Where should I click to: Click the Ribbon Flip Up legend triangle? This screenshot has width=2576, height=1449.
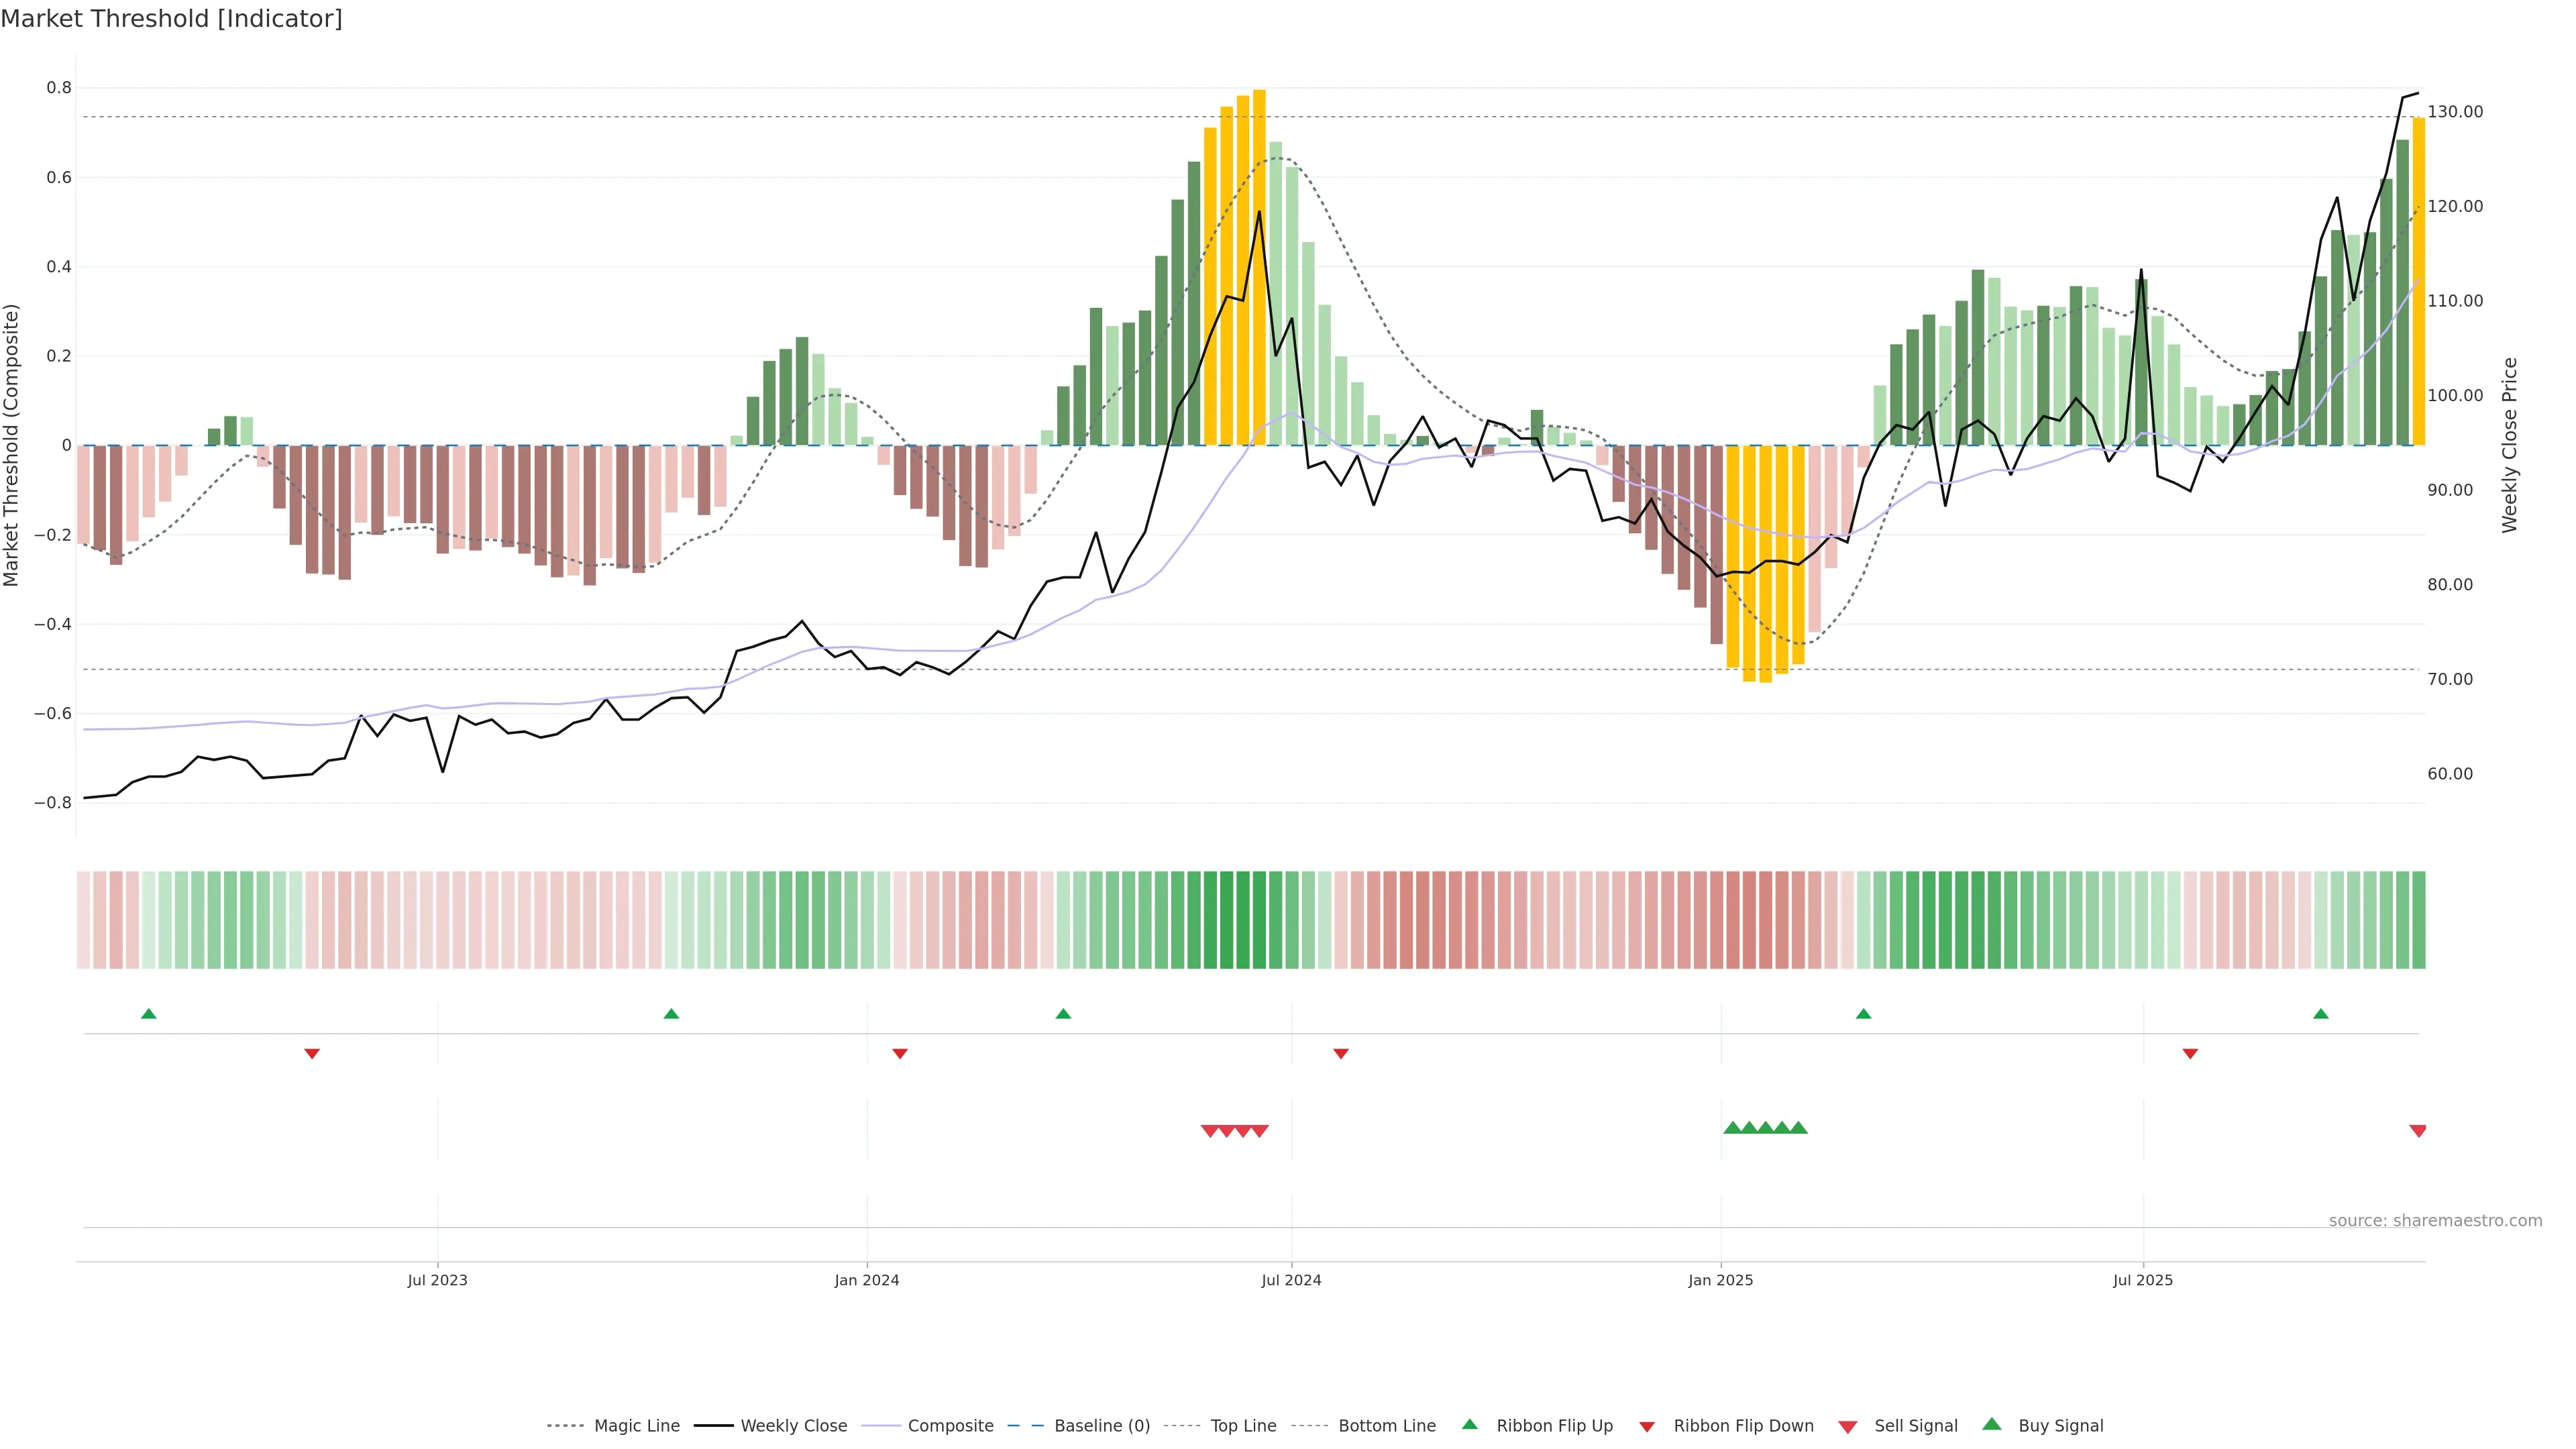click(x=1469, y=1424)
